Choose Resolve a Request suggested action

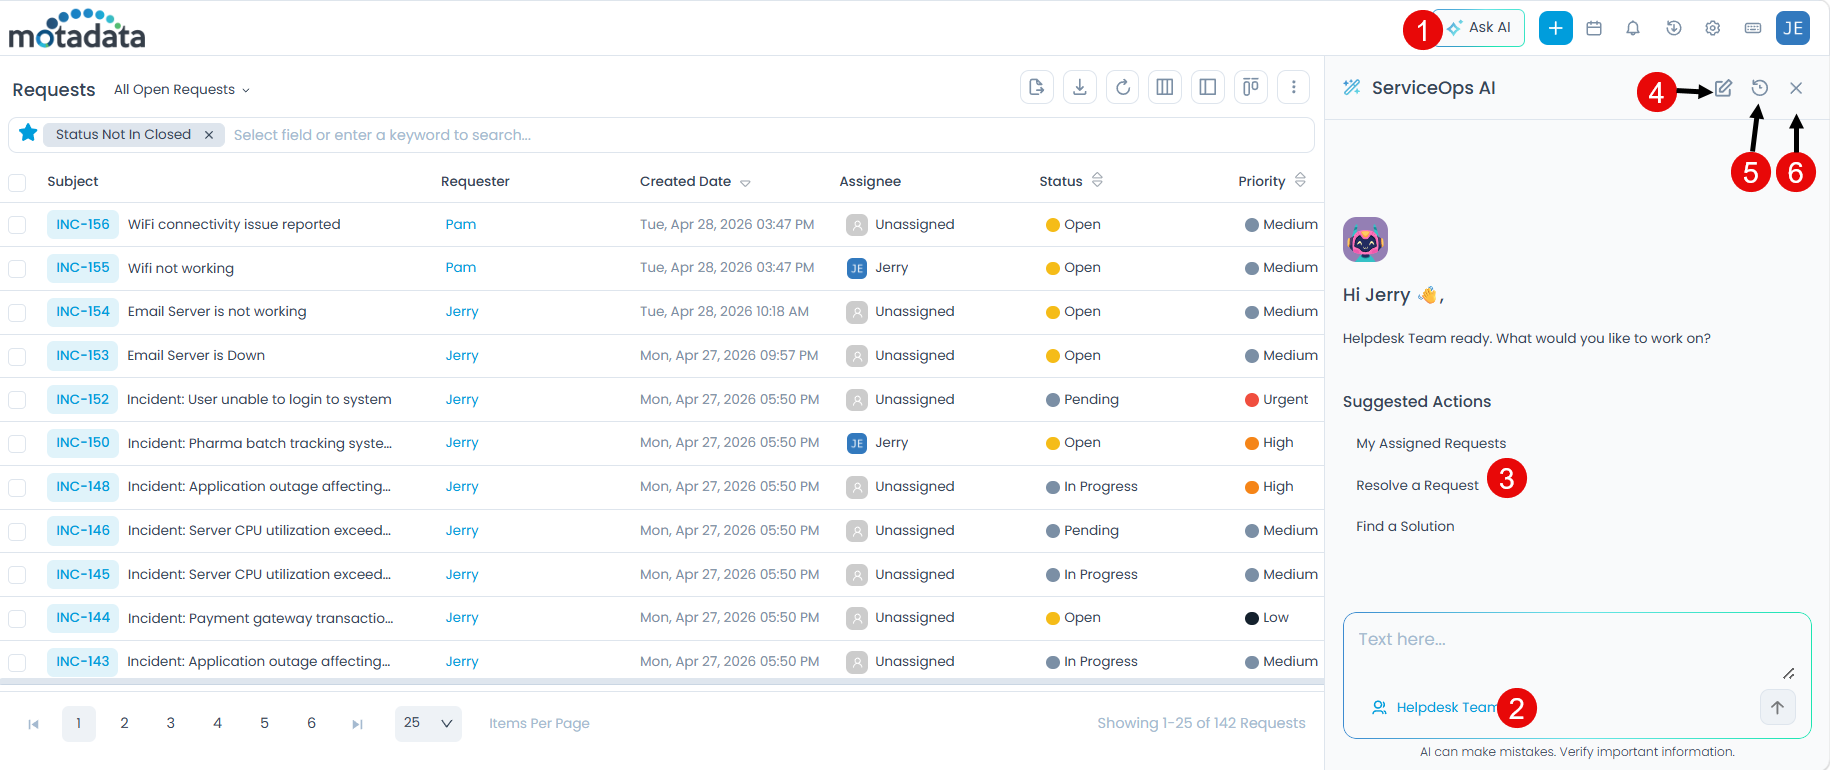point(1417,485)
